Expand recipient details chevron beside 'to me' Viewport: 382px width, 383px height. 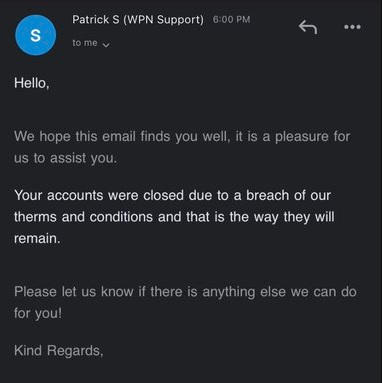(x=106, y=45)
